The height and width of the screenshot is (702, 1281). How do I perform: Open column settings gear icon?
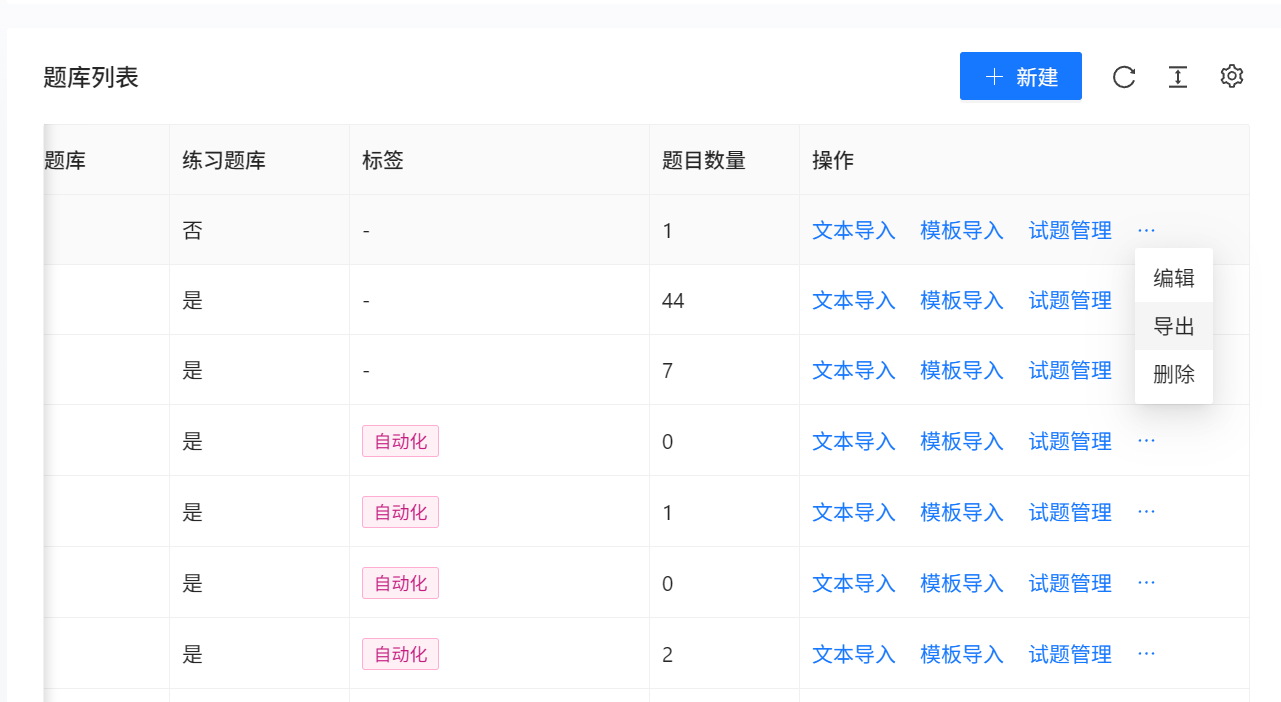point(1232,77)
